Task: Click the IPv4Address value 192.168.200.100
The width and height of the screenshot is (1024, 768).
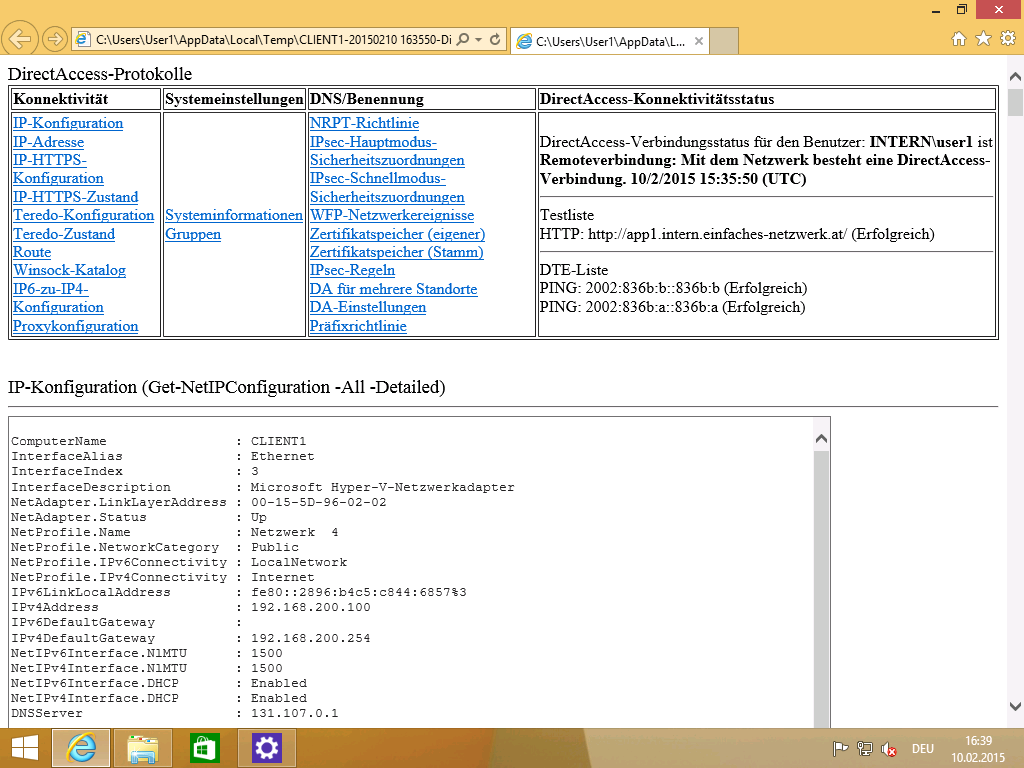Action: pos(311,607)
